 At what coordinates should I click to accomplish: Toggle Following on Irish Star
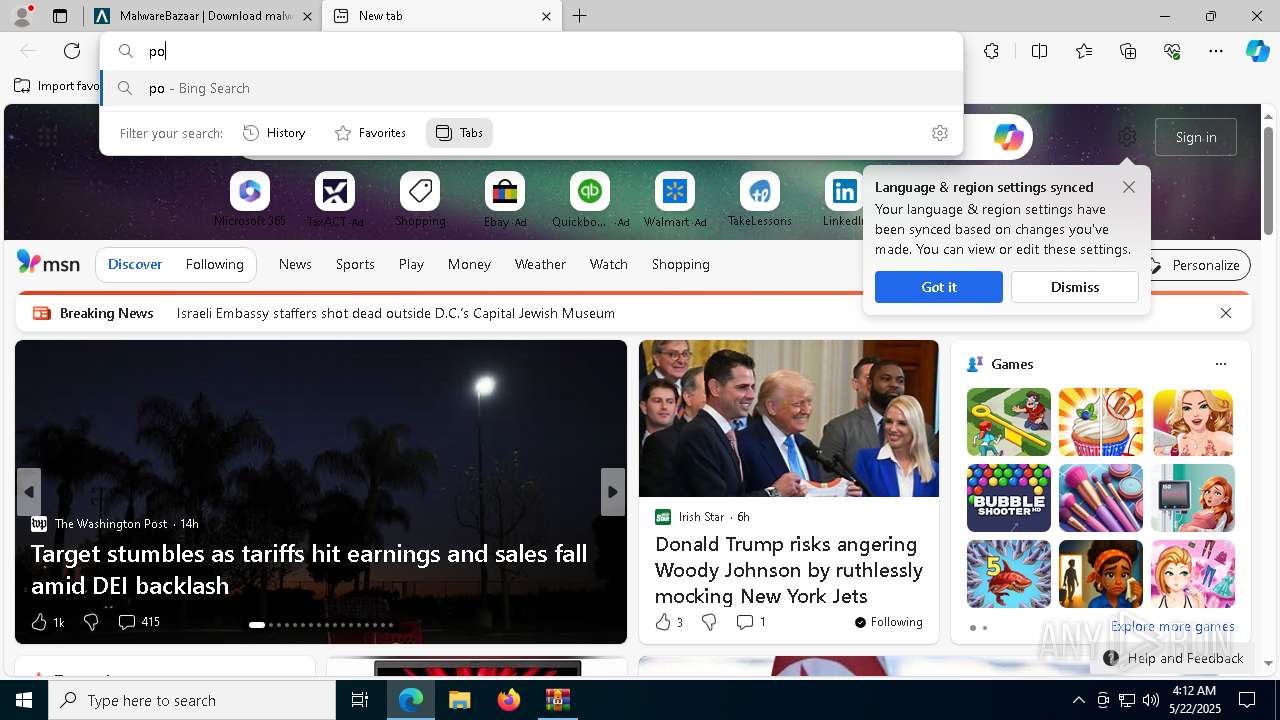point(888,622)
